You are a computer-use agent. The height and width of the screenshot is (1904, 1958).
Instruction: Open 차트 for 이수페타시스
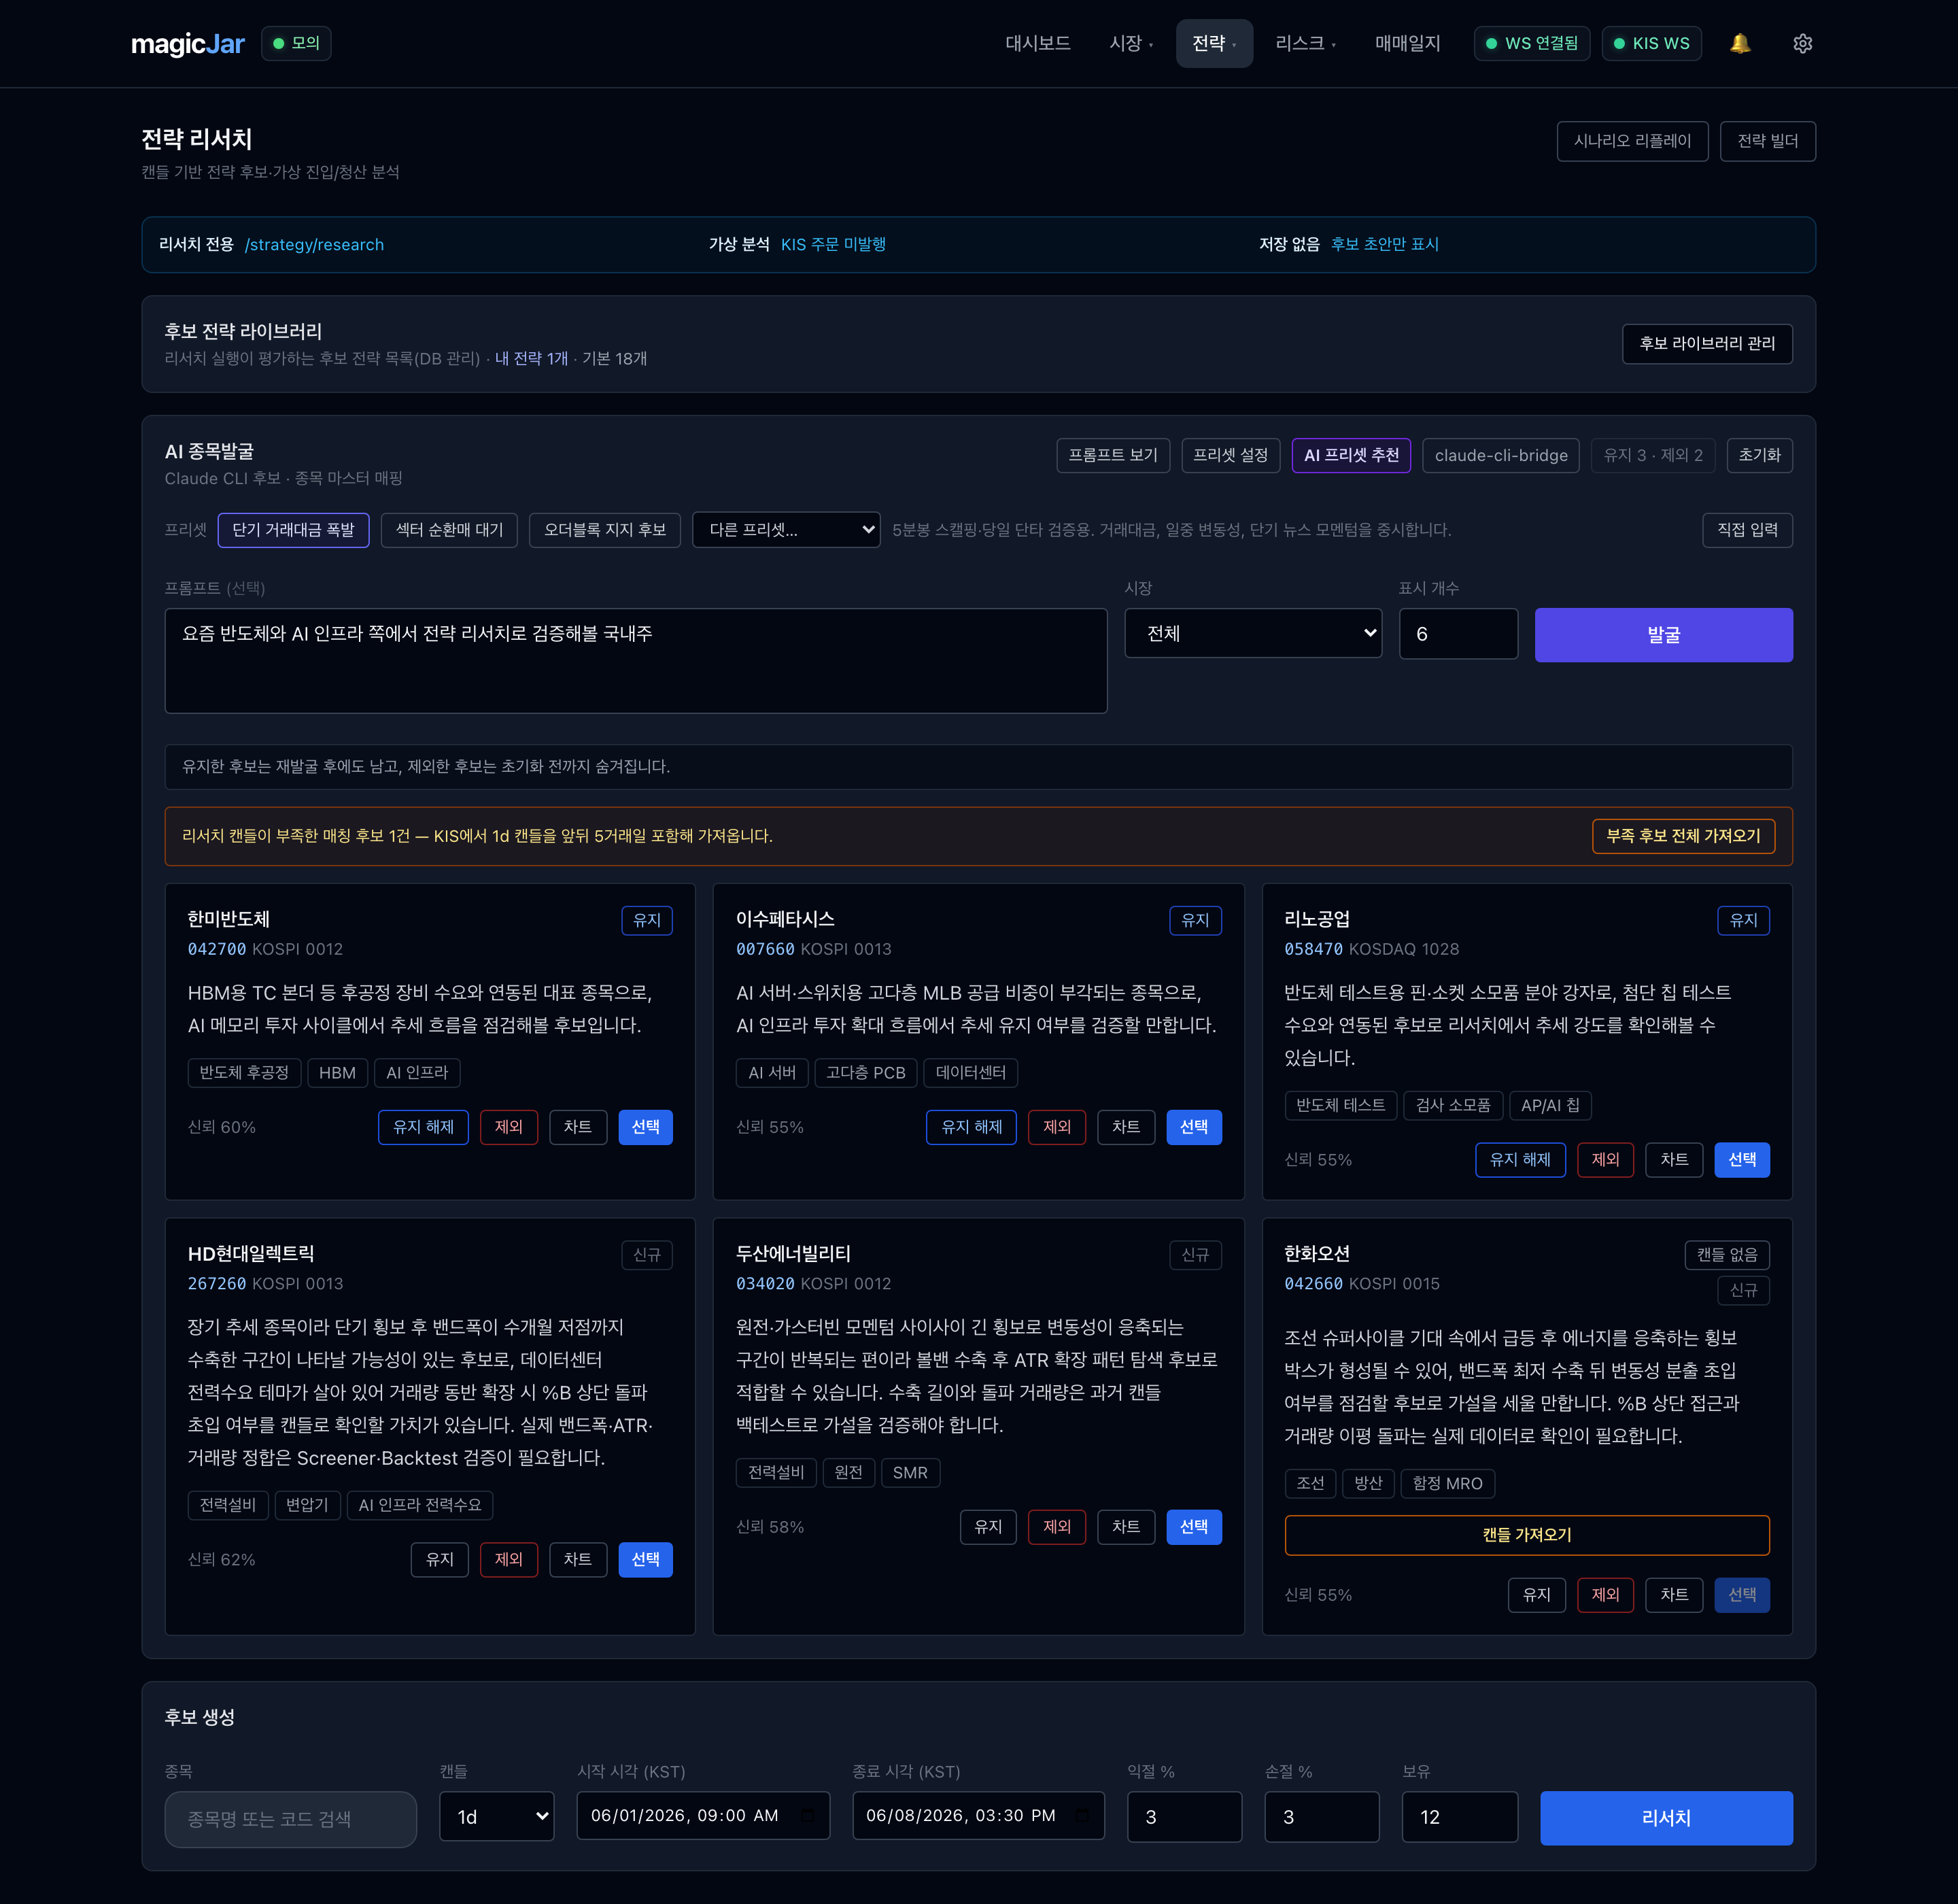(1126, 1127)
